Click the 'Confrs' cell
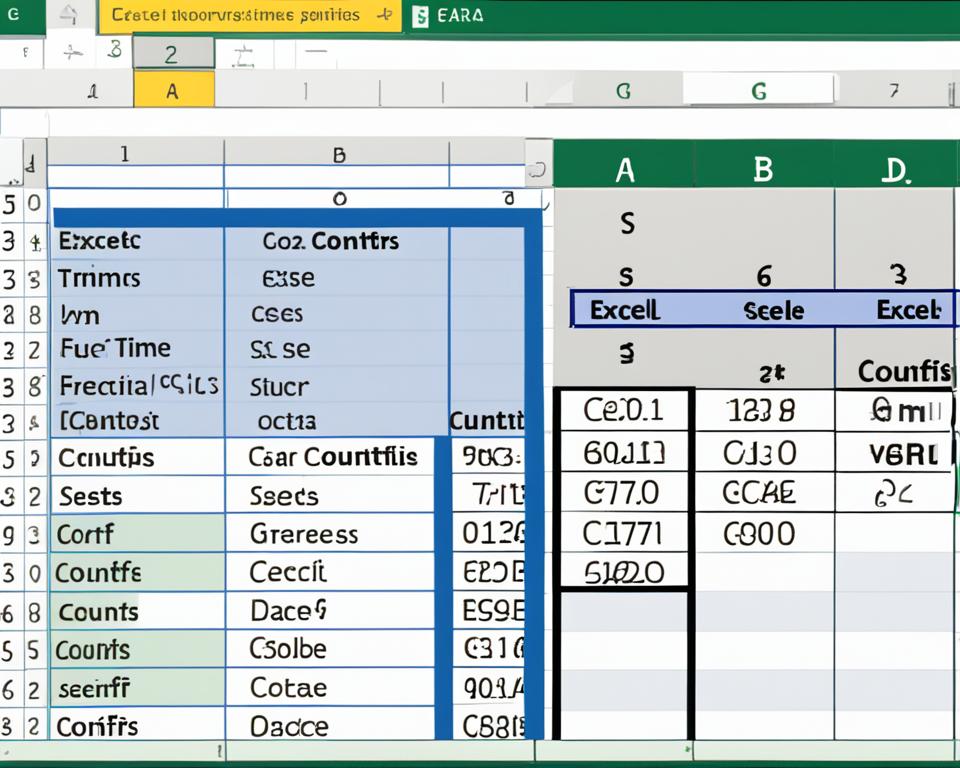Viewport: 960px width, 768px height. tap(137, 725)
